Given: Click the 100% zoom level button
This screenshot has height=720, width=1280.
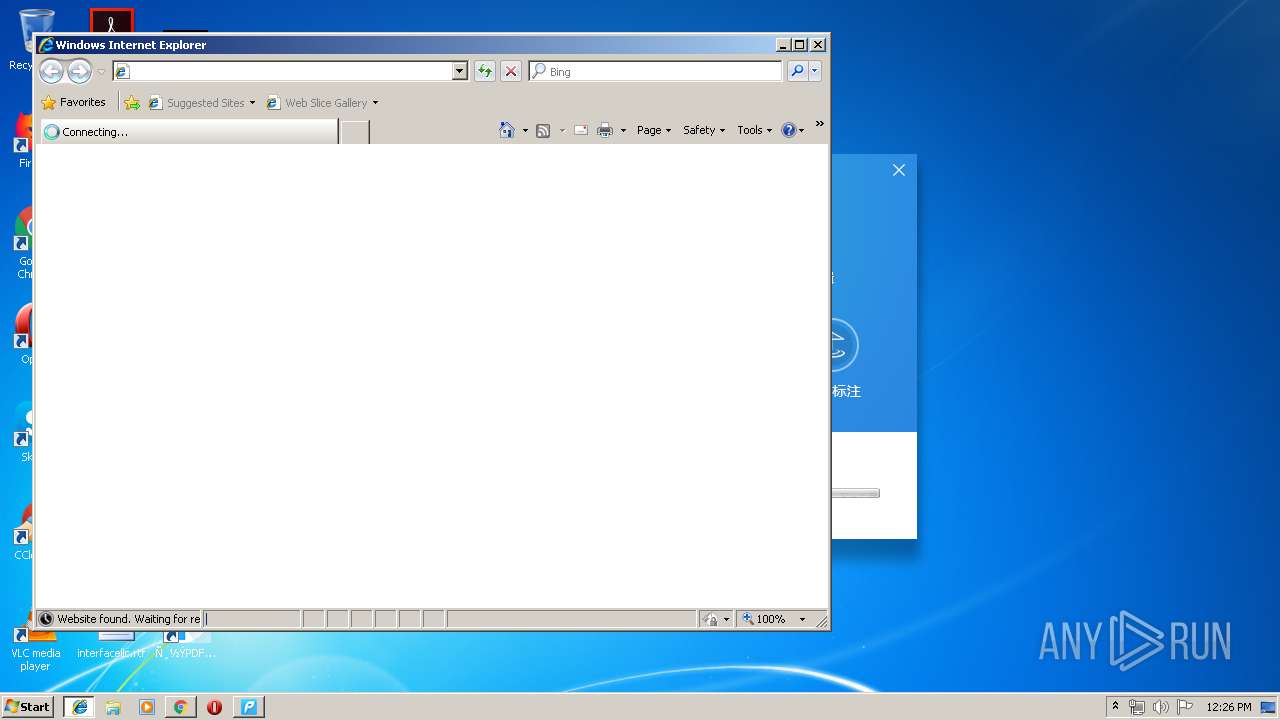Looking at the screenshot, I should (x=764, y=619).
